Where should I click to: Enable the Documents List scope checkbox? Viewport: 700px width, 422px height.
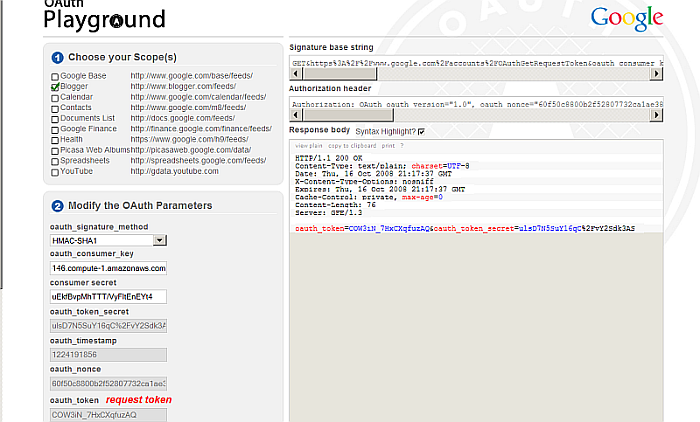pos(55,119)
